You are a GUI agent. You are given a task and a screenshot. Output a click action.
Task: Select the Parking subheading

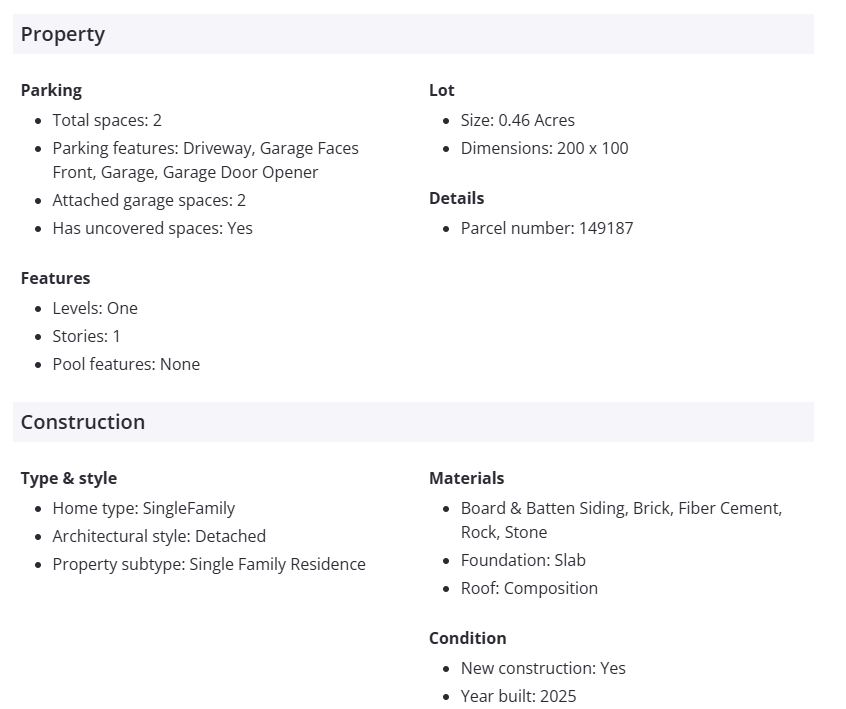point(51,90)
